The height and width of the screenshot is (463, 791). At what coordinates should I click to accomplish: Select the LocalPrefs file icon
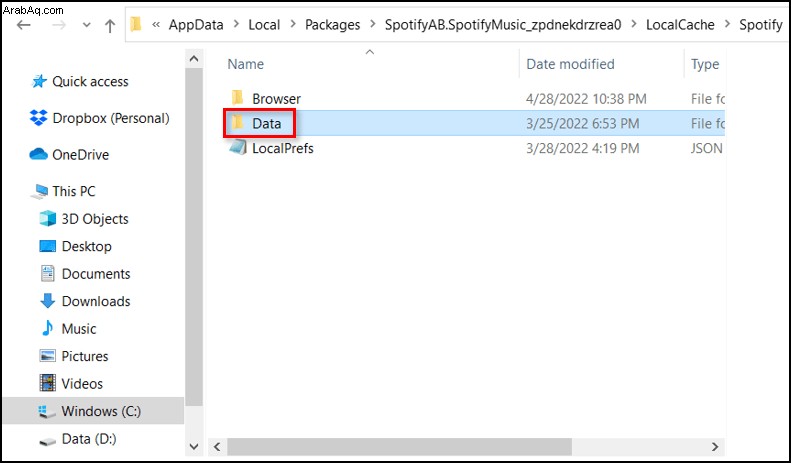coord(238,147)
